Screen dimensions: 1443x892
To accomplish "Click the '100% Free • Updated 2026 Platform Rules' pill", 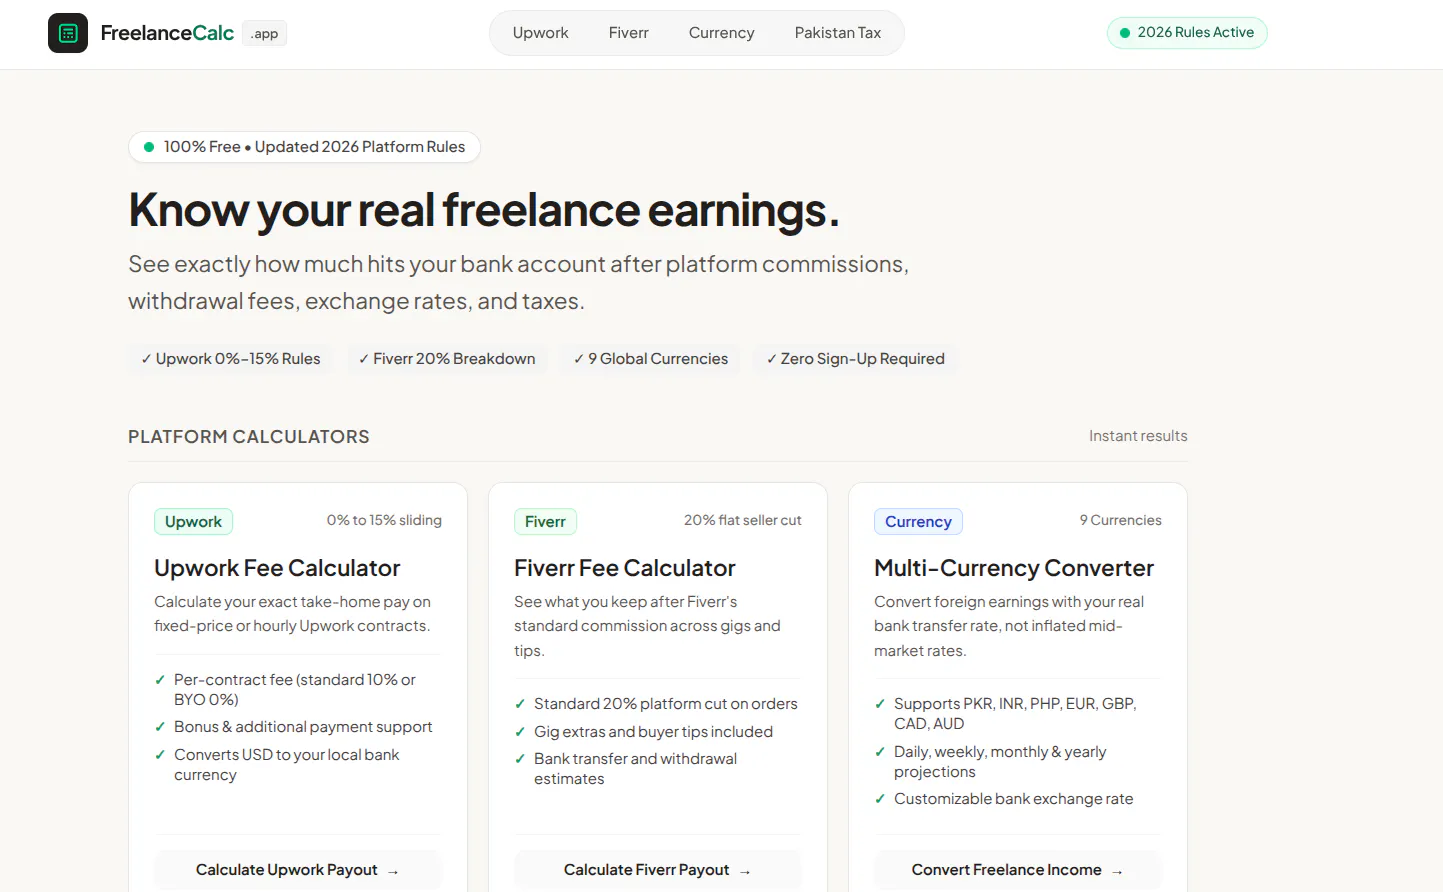I will (304, 147).
